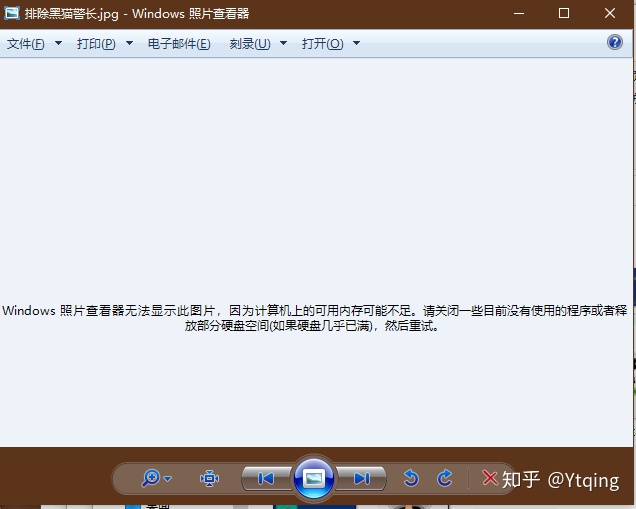Open the magnifier zoom control
Viewport: 636px width, 509px height.
[x=151, y=478]
